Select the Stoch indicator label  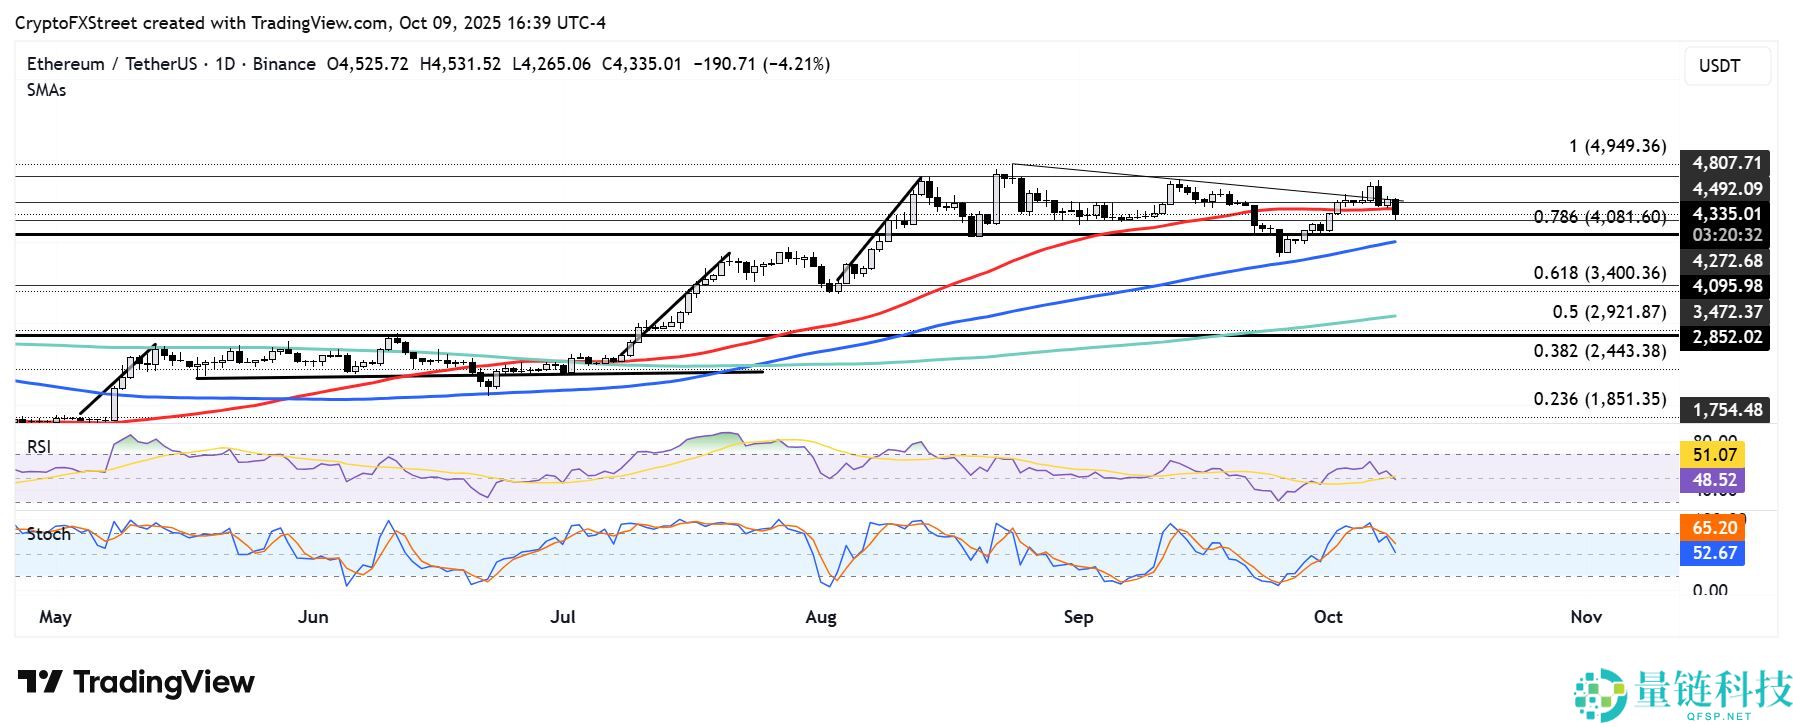coord(49,534)
